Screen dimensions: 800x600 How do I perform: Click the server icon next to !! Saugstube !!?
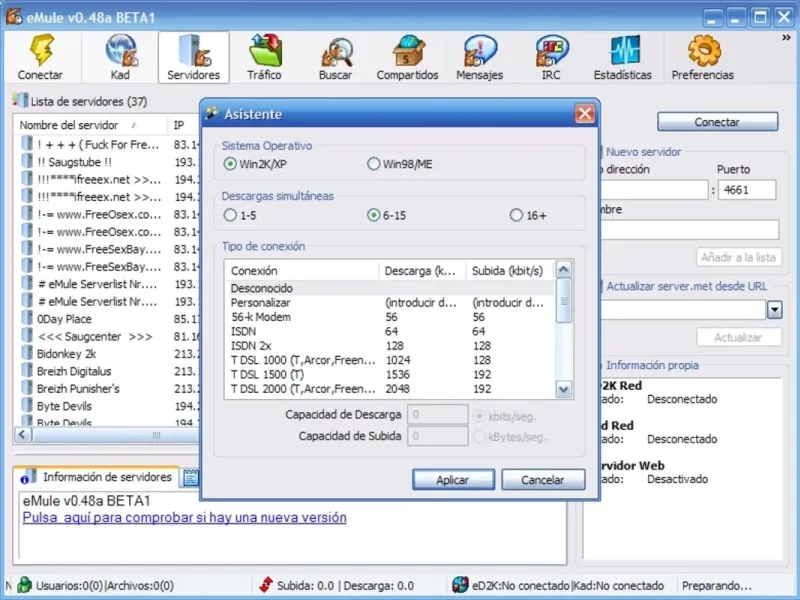tap(27, 161)
